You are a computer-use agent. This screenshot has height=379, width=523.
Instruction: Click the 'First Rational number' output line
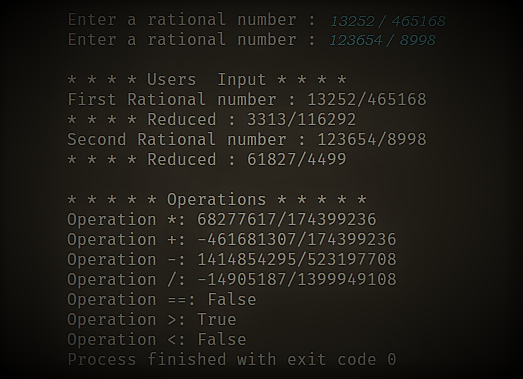tap(247, 99)
